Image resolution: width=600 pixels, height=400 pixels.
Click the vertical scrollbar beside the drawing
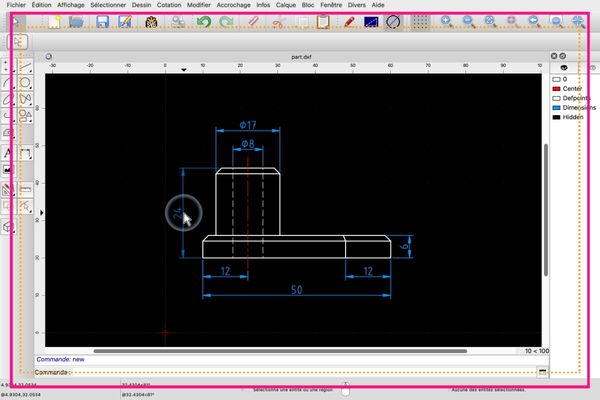(x=546, y=209)
